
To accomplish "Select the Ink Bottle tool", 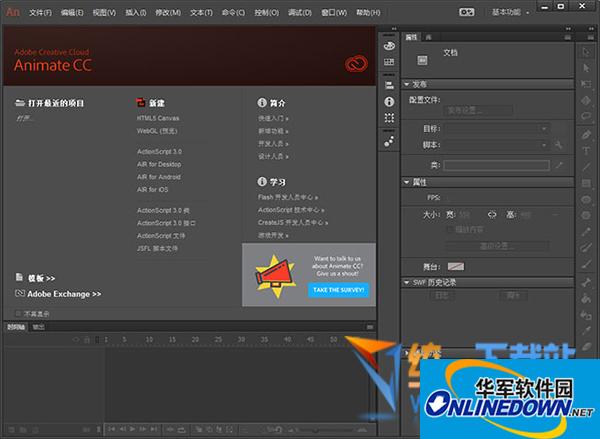I will point(586,315).
